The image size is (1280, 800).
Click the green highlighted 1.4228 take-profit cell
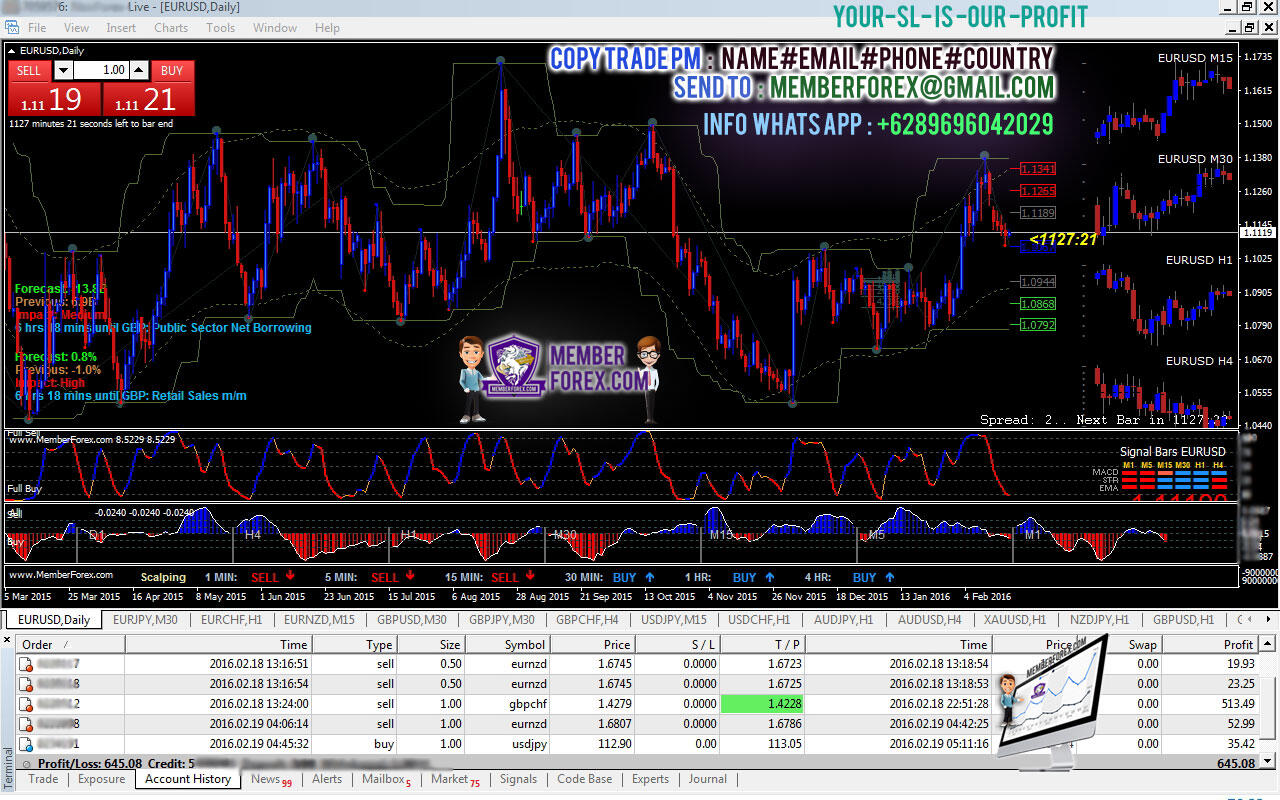pos(762,704)
